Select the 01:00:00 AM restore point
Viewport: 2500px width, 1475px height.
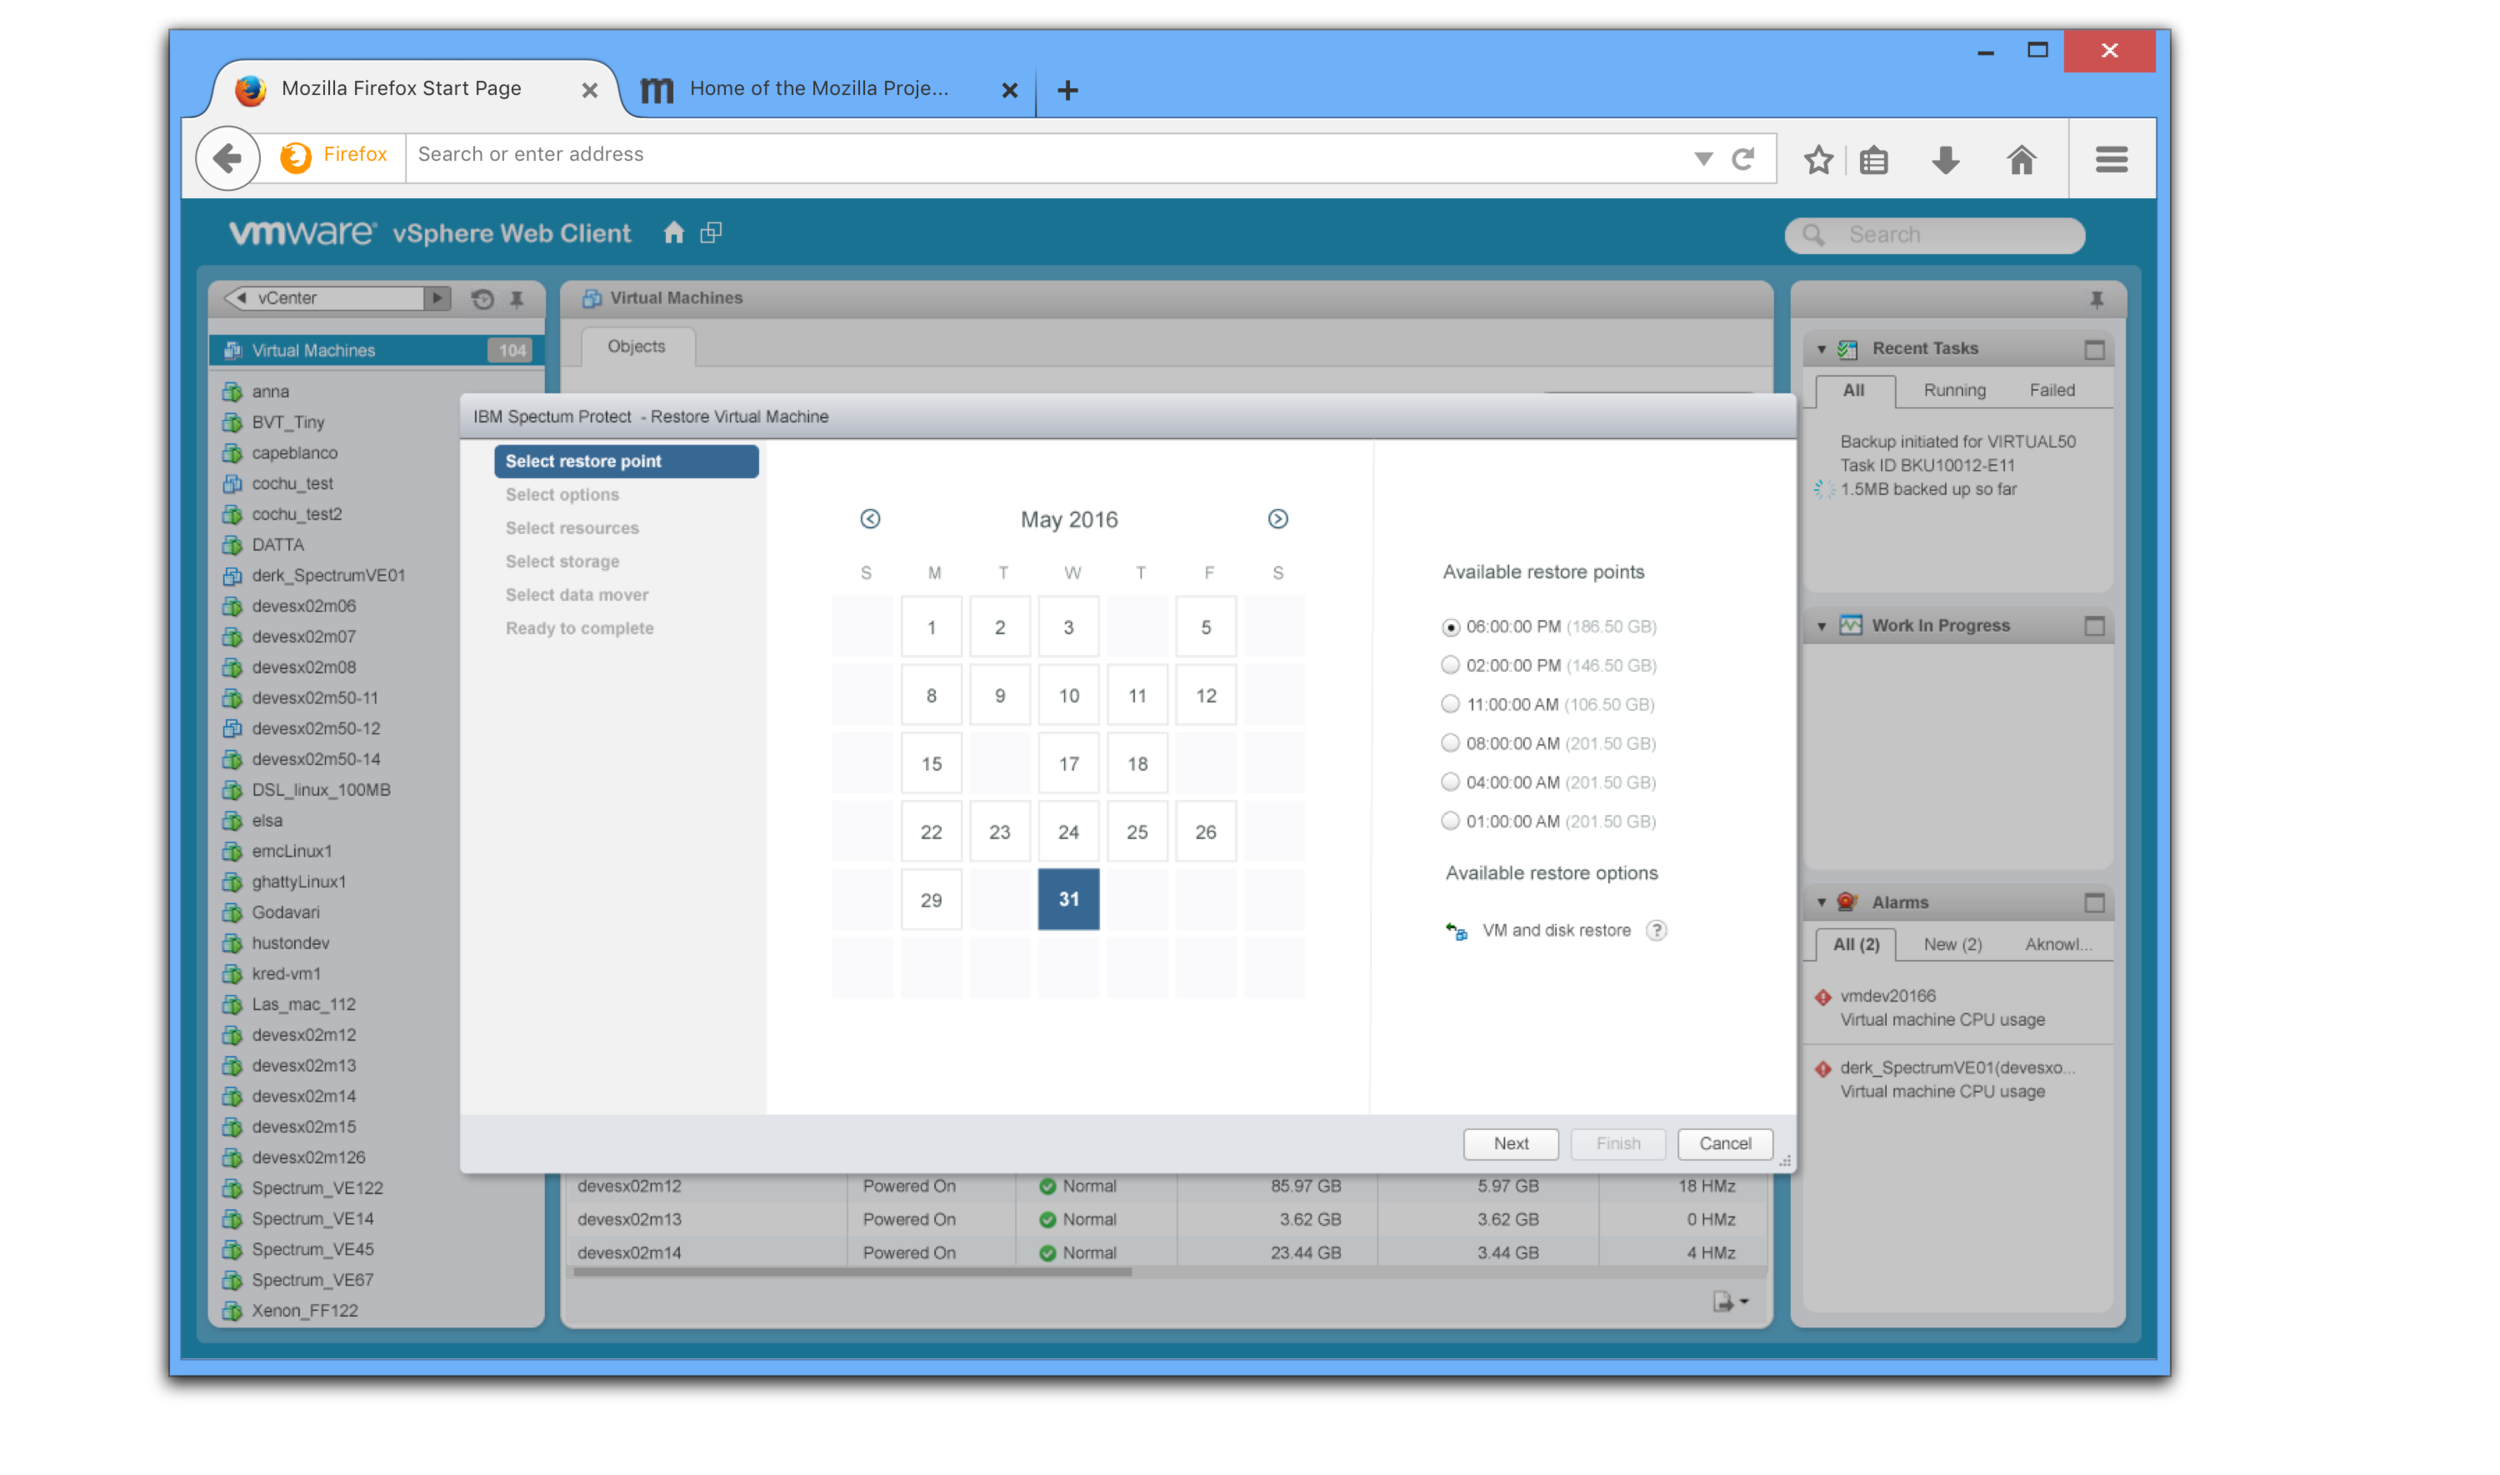(1450, 821)
